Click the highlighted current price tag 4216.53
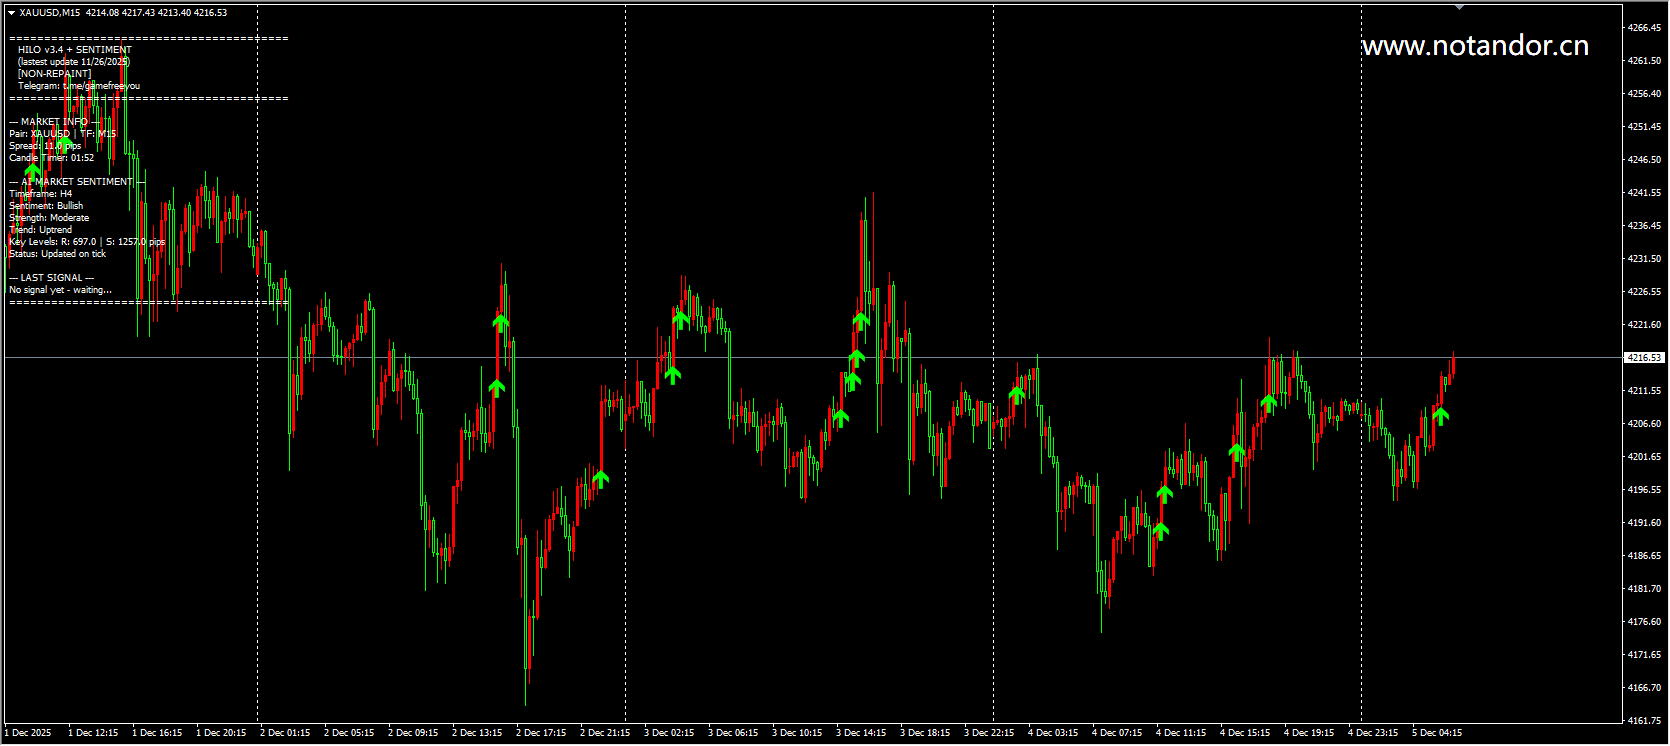1670x746 pixels. [x=1645, y=357]
